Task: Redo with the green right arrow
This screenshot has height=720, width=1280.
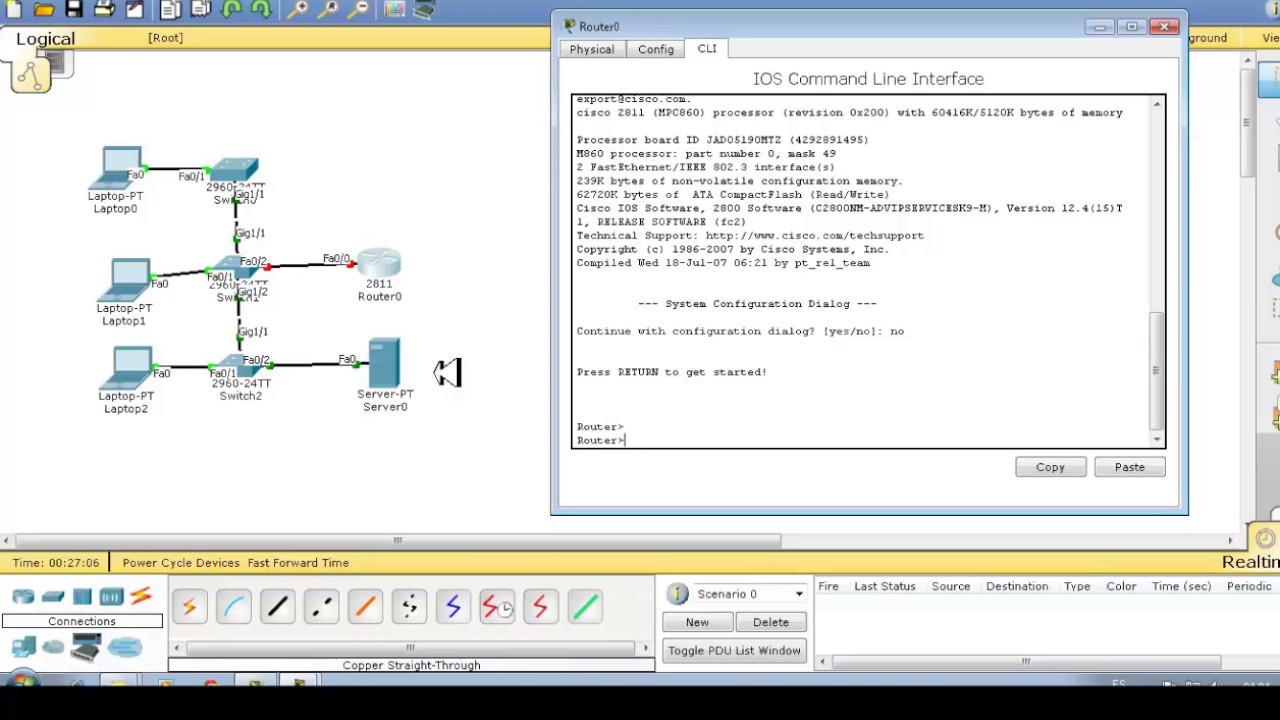Action: 262,9
